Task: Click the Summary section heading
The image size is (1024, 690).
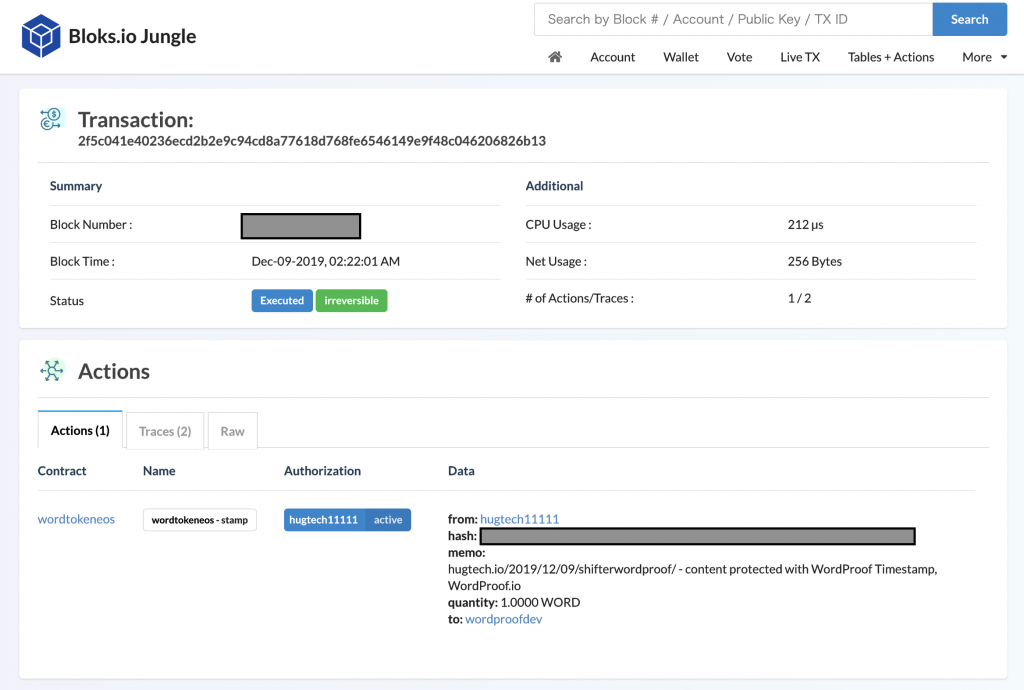Action: click(76, 186)
